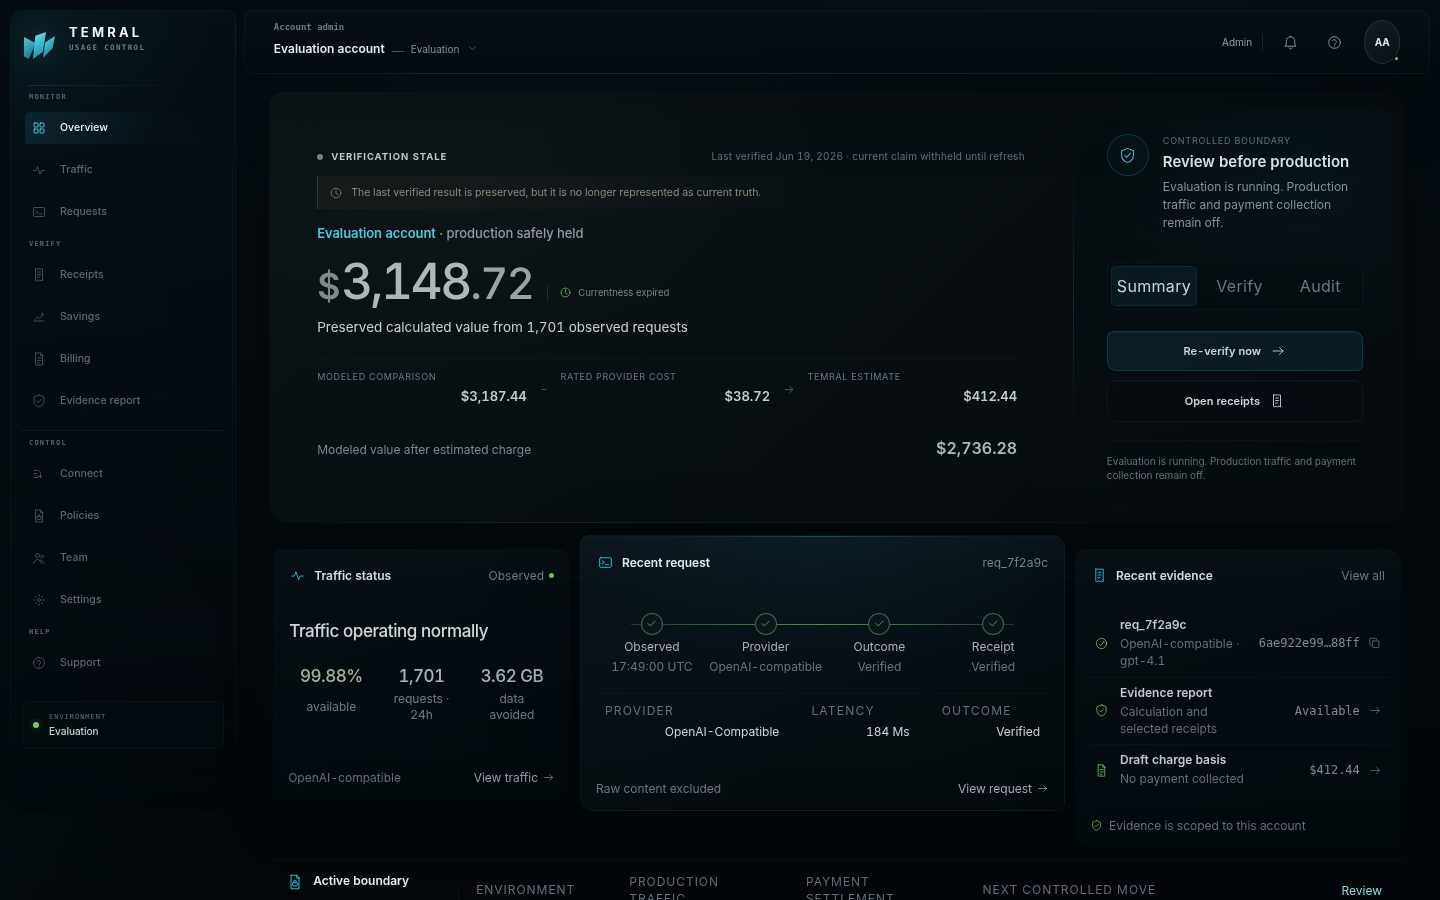This screenshot has height=900, width=1440.
Task: Click the Observed step circle in the request timeline
Action: [652, 624]
